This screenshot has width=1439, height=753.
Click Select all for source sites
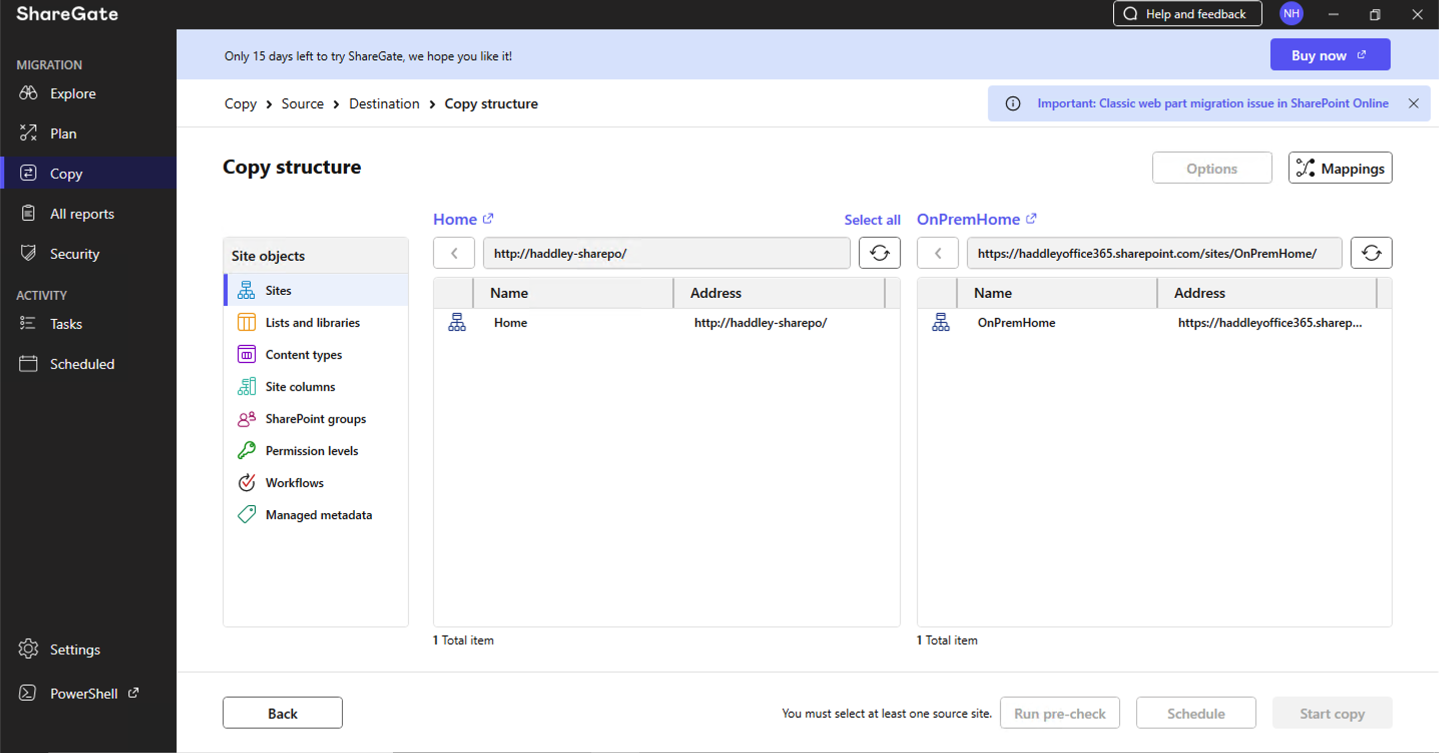[x=872, y=220]
